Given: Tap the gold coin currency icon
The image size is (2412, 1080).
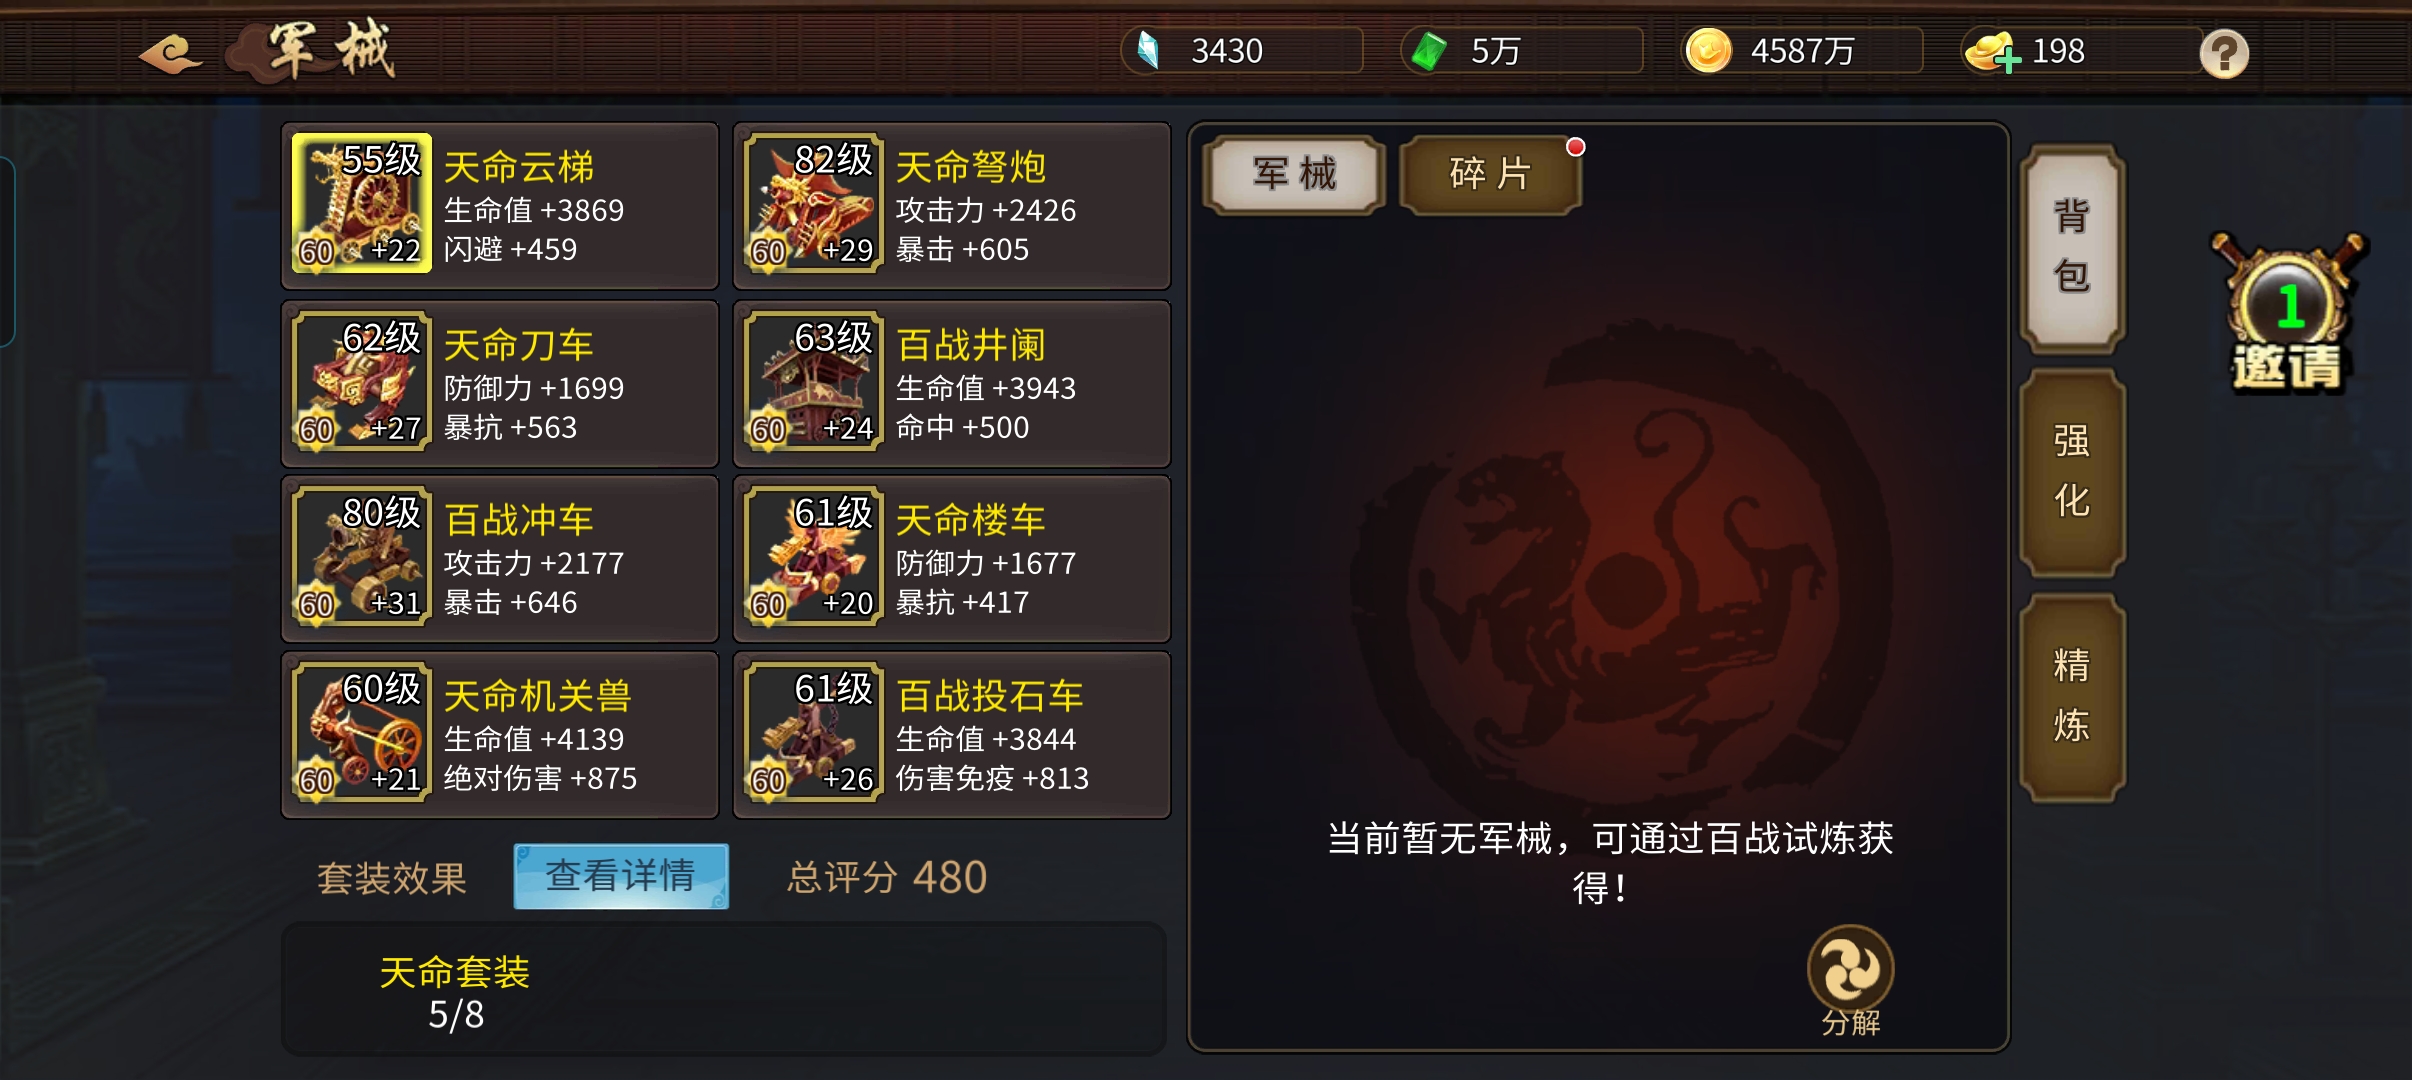Looking at the screenshot, I should click(1708, 51).
